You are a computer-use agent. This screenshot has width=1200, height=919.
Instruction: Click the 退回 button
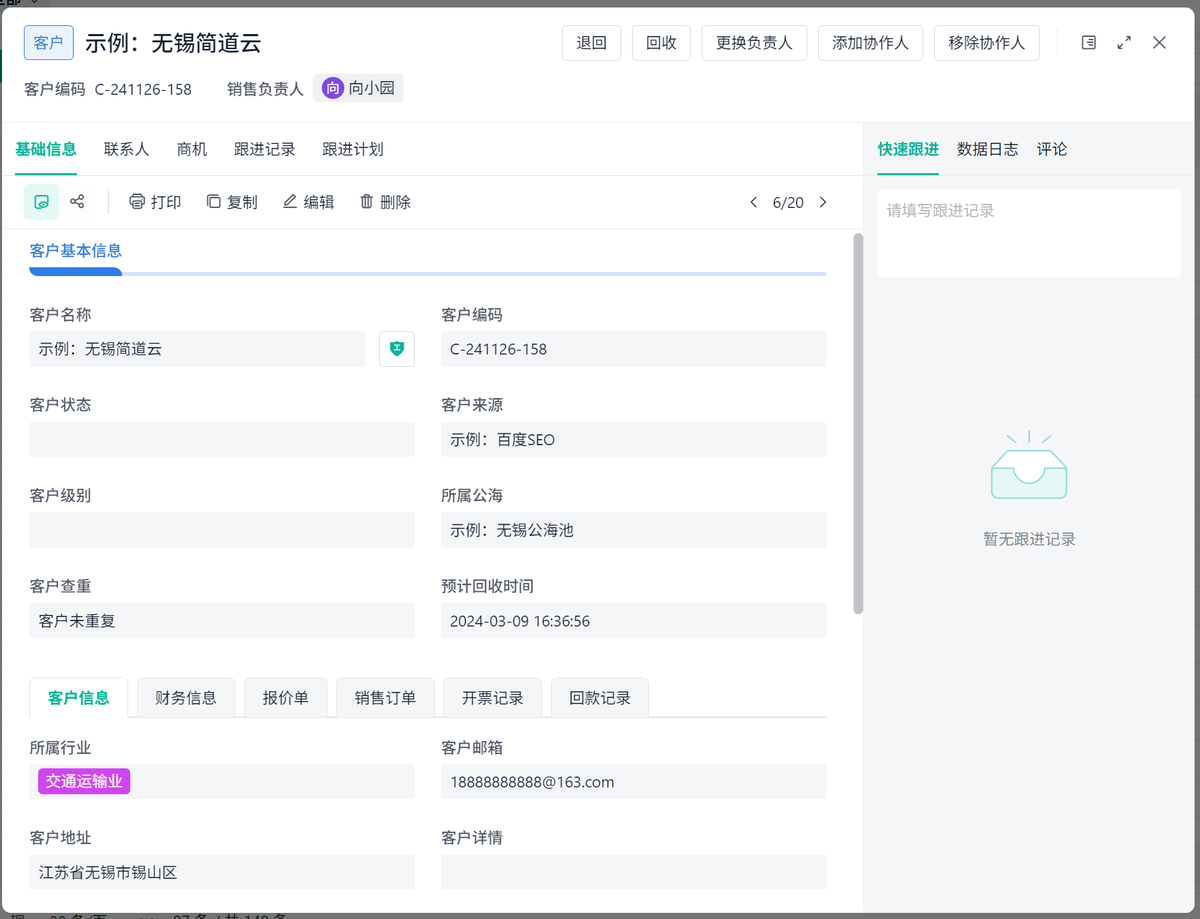[591, 43]
